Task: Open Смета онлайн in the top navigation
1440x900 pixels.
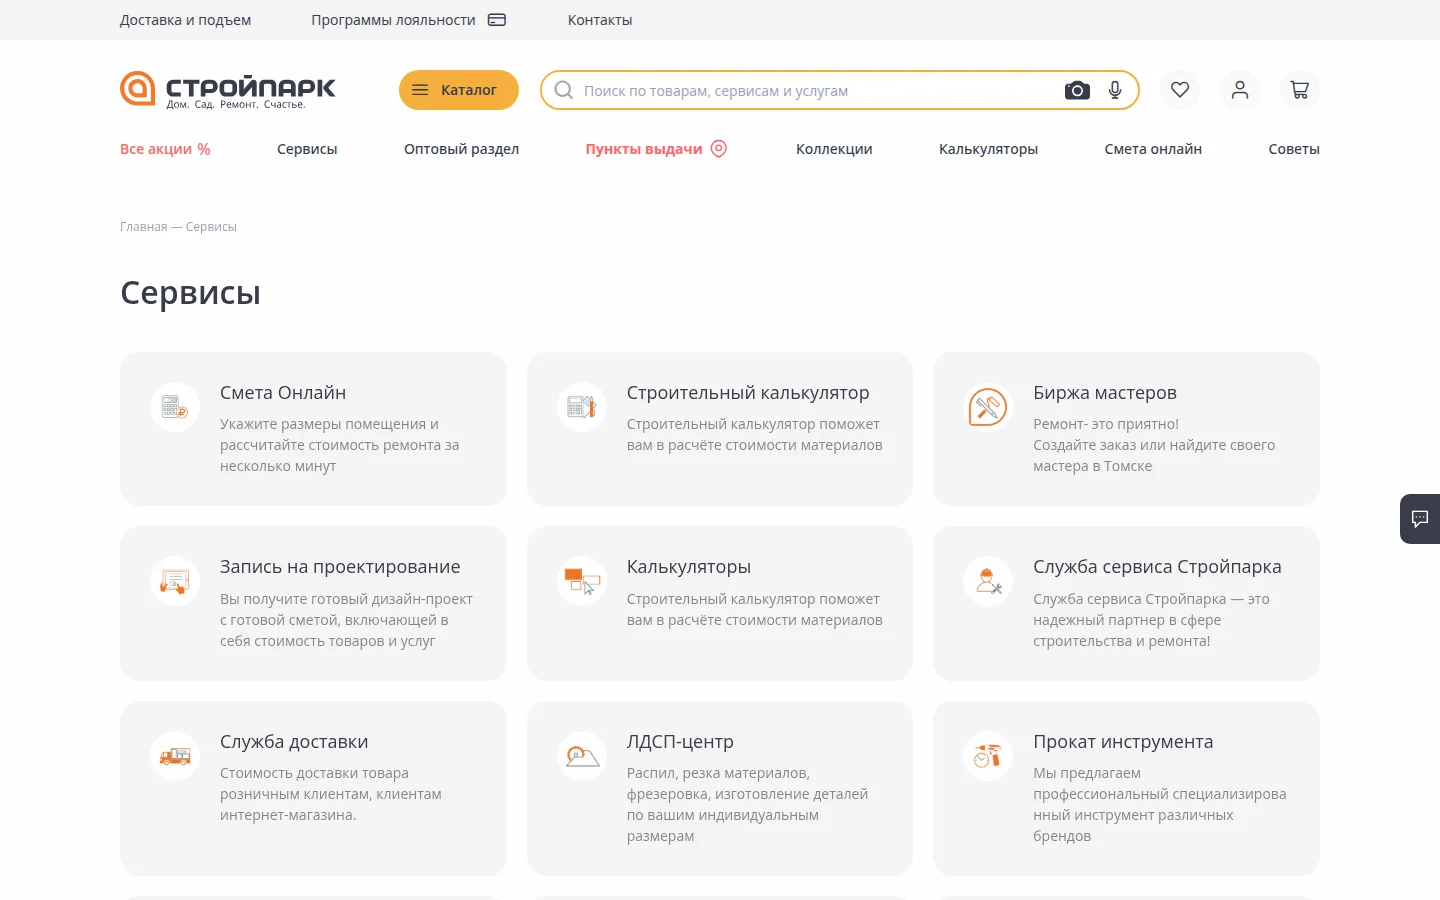Action: (x=1153, y=149)
